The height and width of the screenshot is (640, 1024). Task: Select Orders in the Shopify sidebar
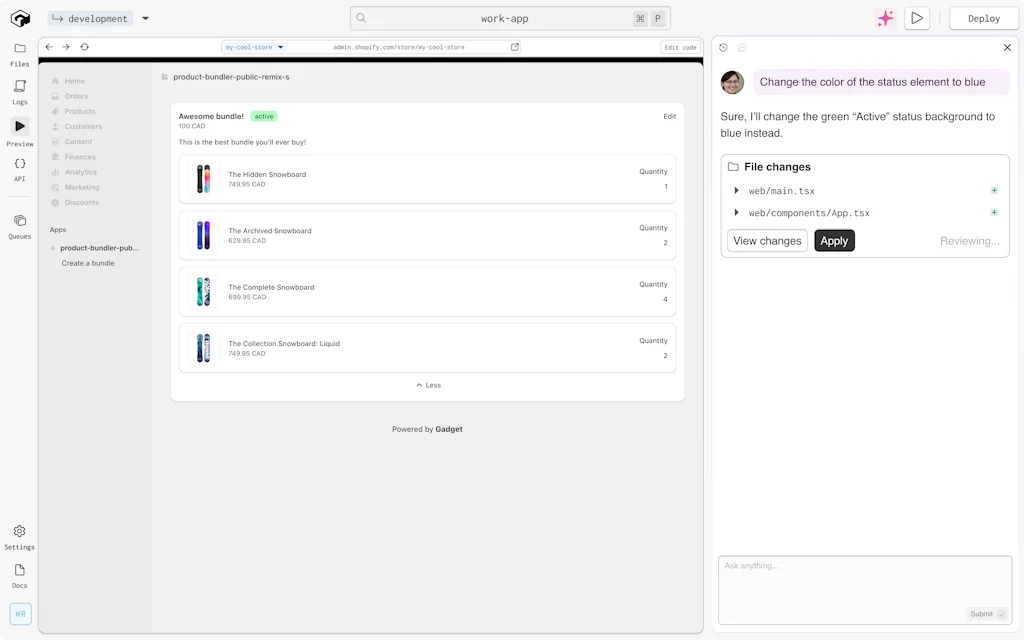pos(75,96)
